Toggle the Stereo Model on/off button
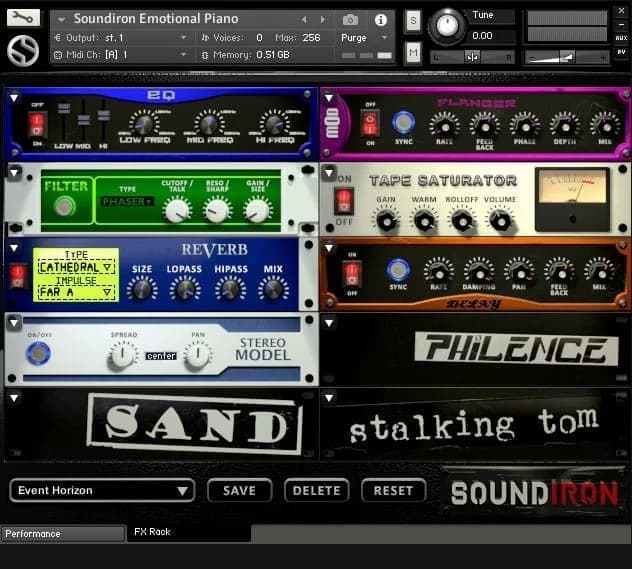The image size is (632, 569). pyautogui.click(x=38, y=353)
